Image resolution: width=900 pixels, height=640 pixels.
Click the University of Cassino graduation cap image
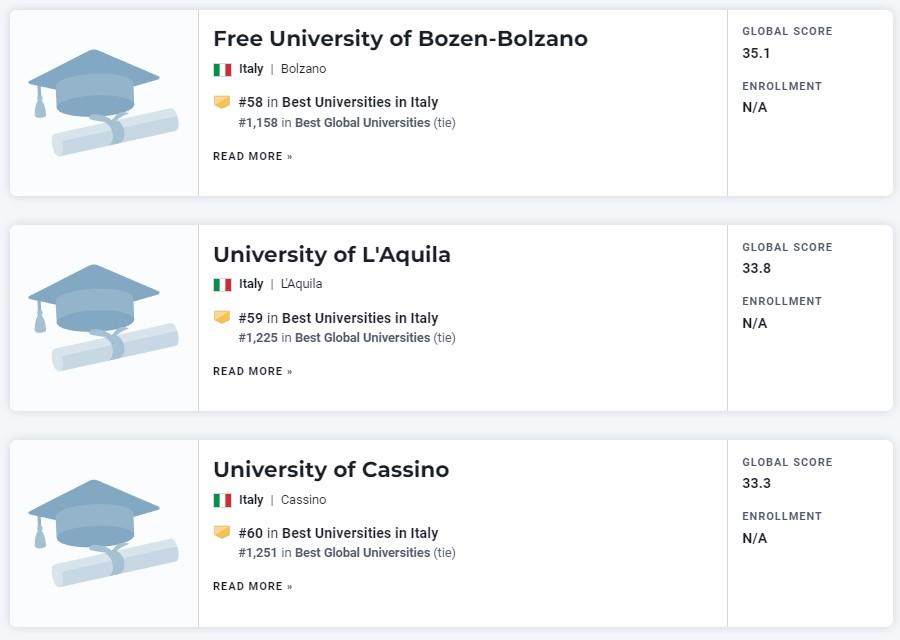[x=103, y=533]
